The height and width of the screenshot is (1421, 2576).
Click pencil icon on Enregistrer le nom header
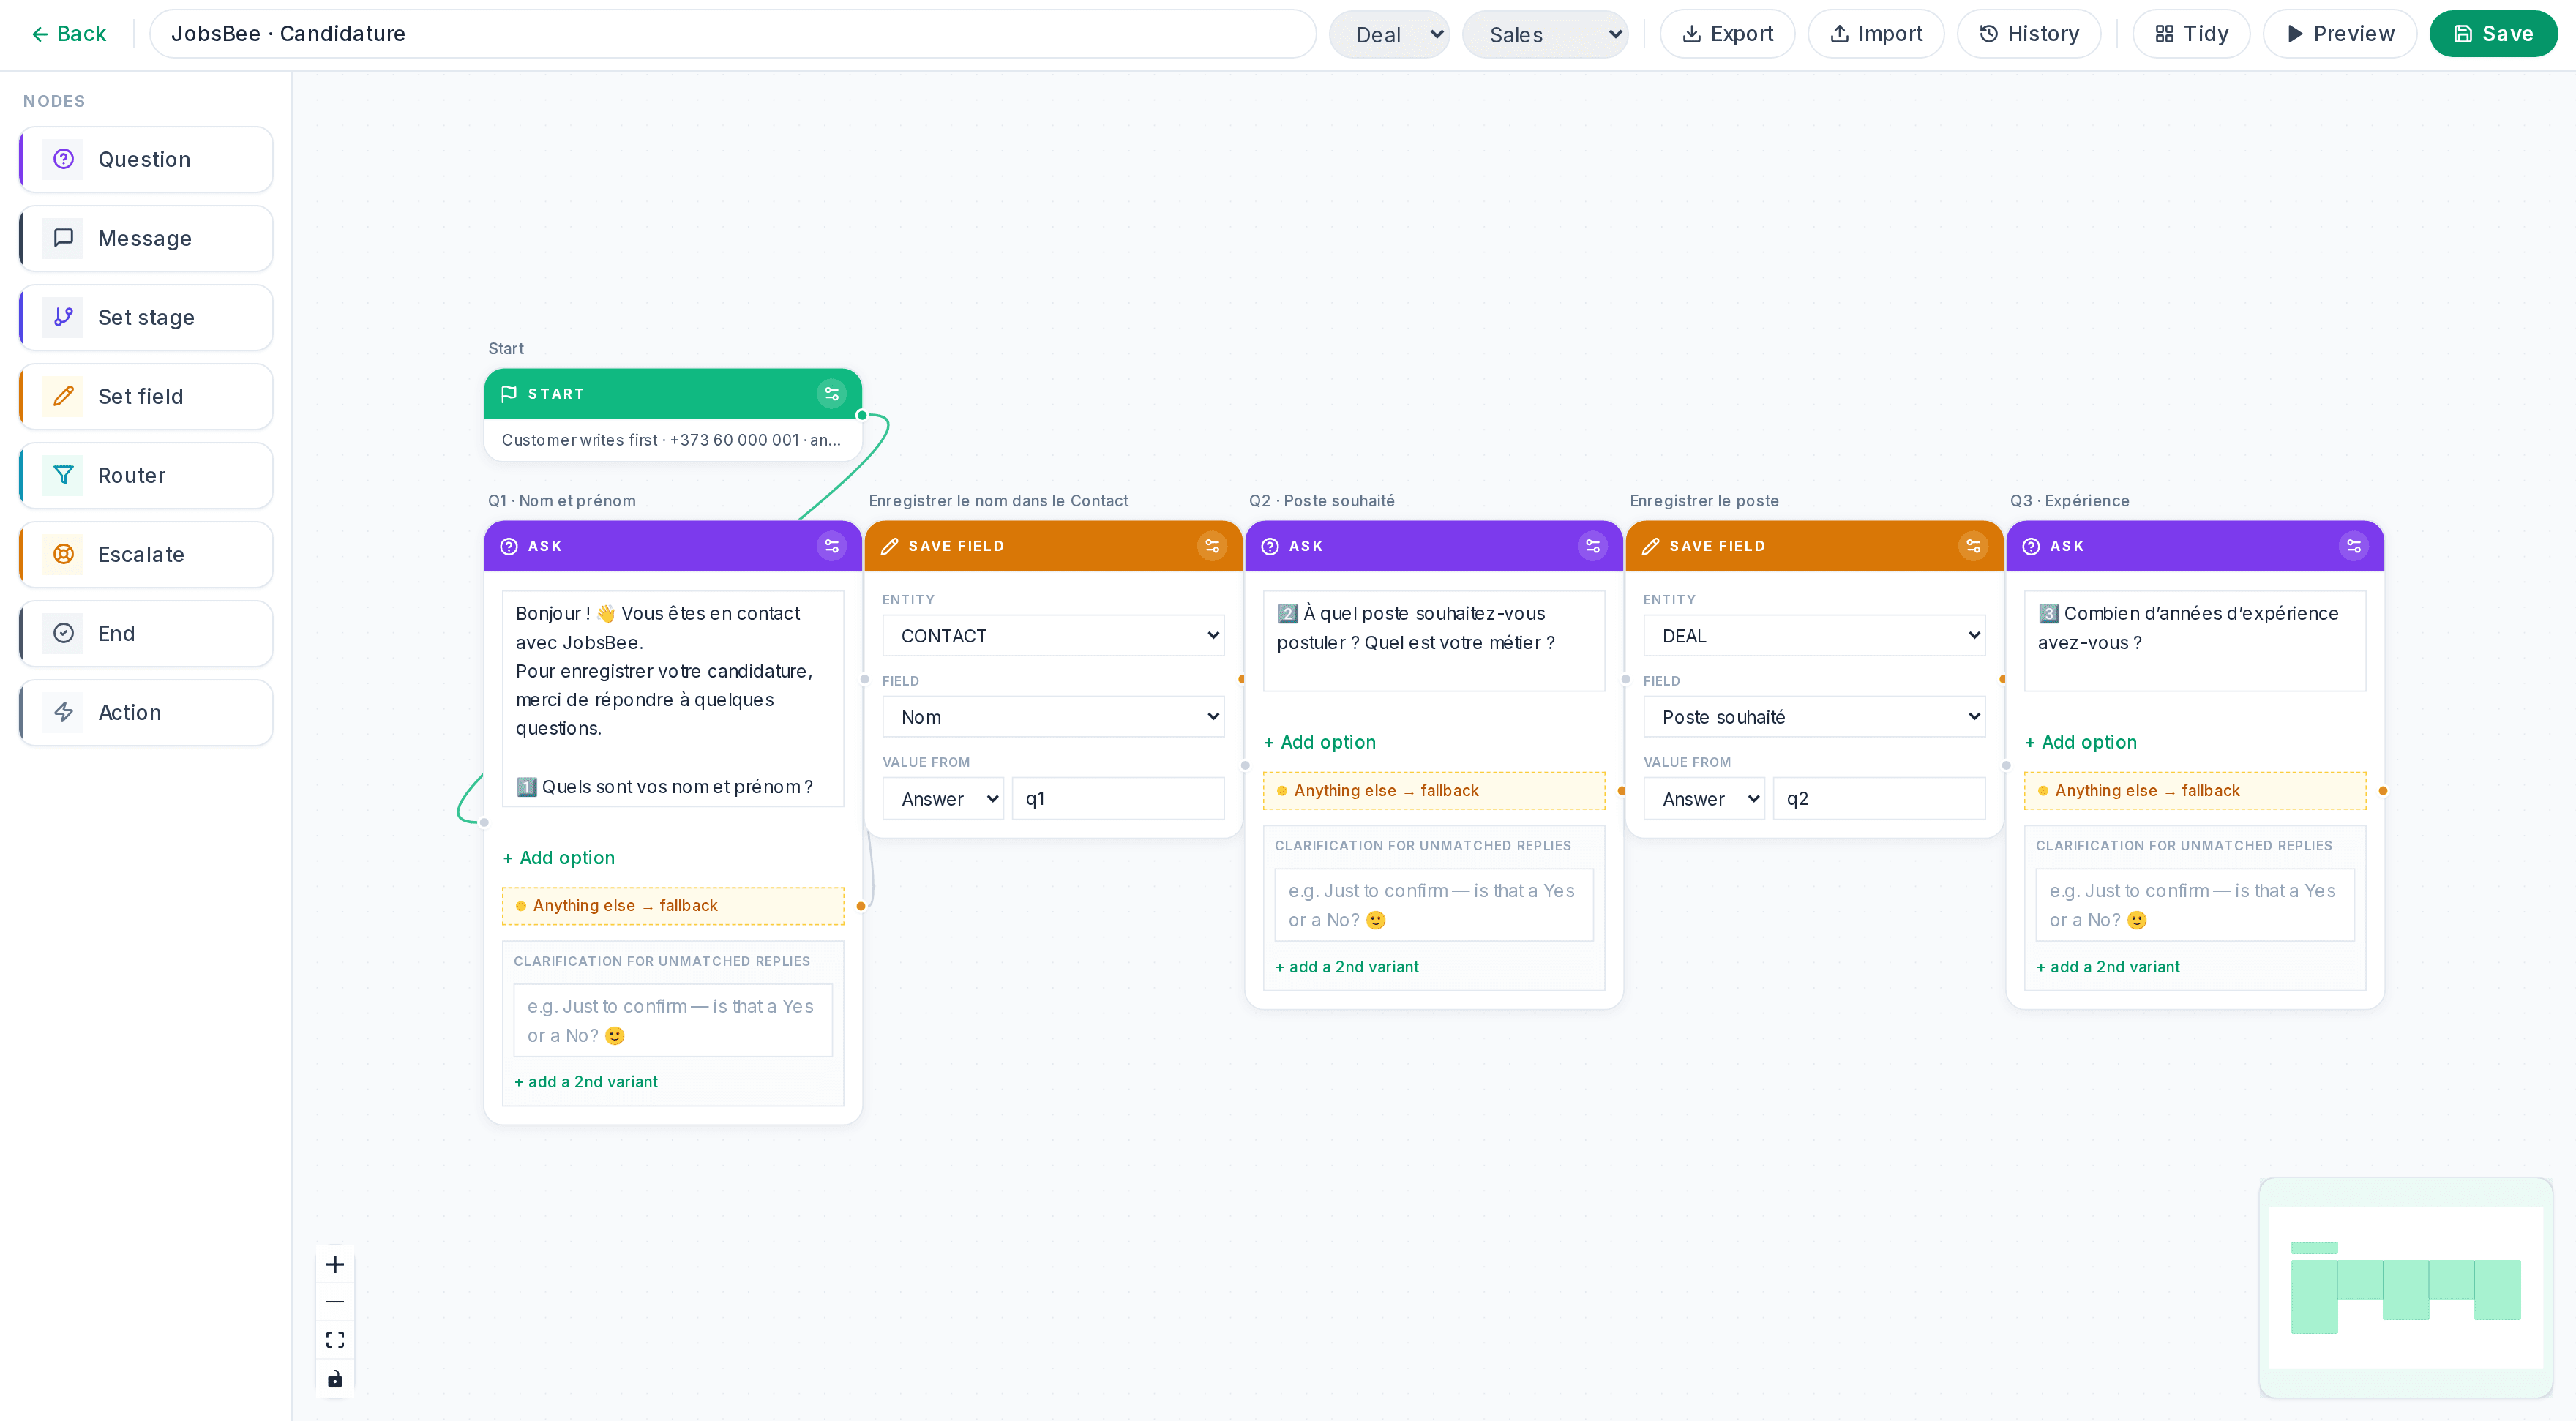click(889, 546)
